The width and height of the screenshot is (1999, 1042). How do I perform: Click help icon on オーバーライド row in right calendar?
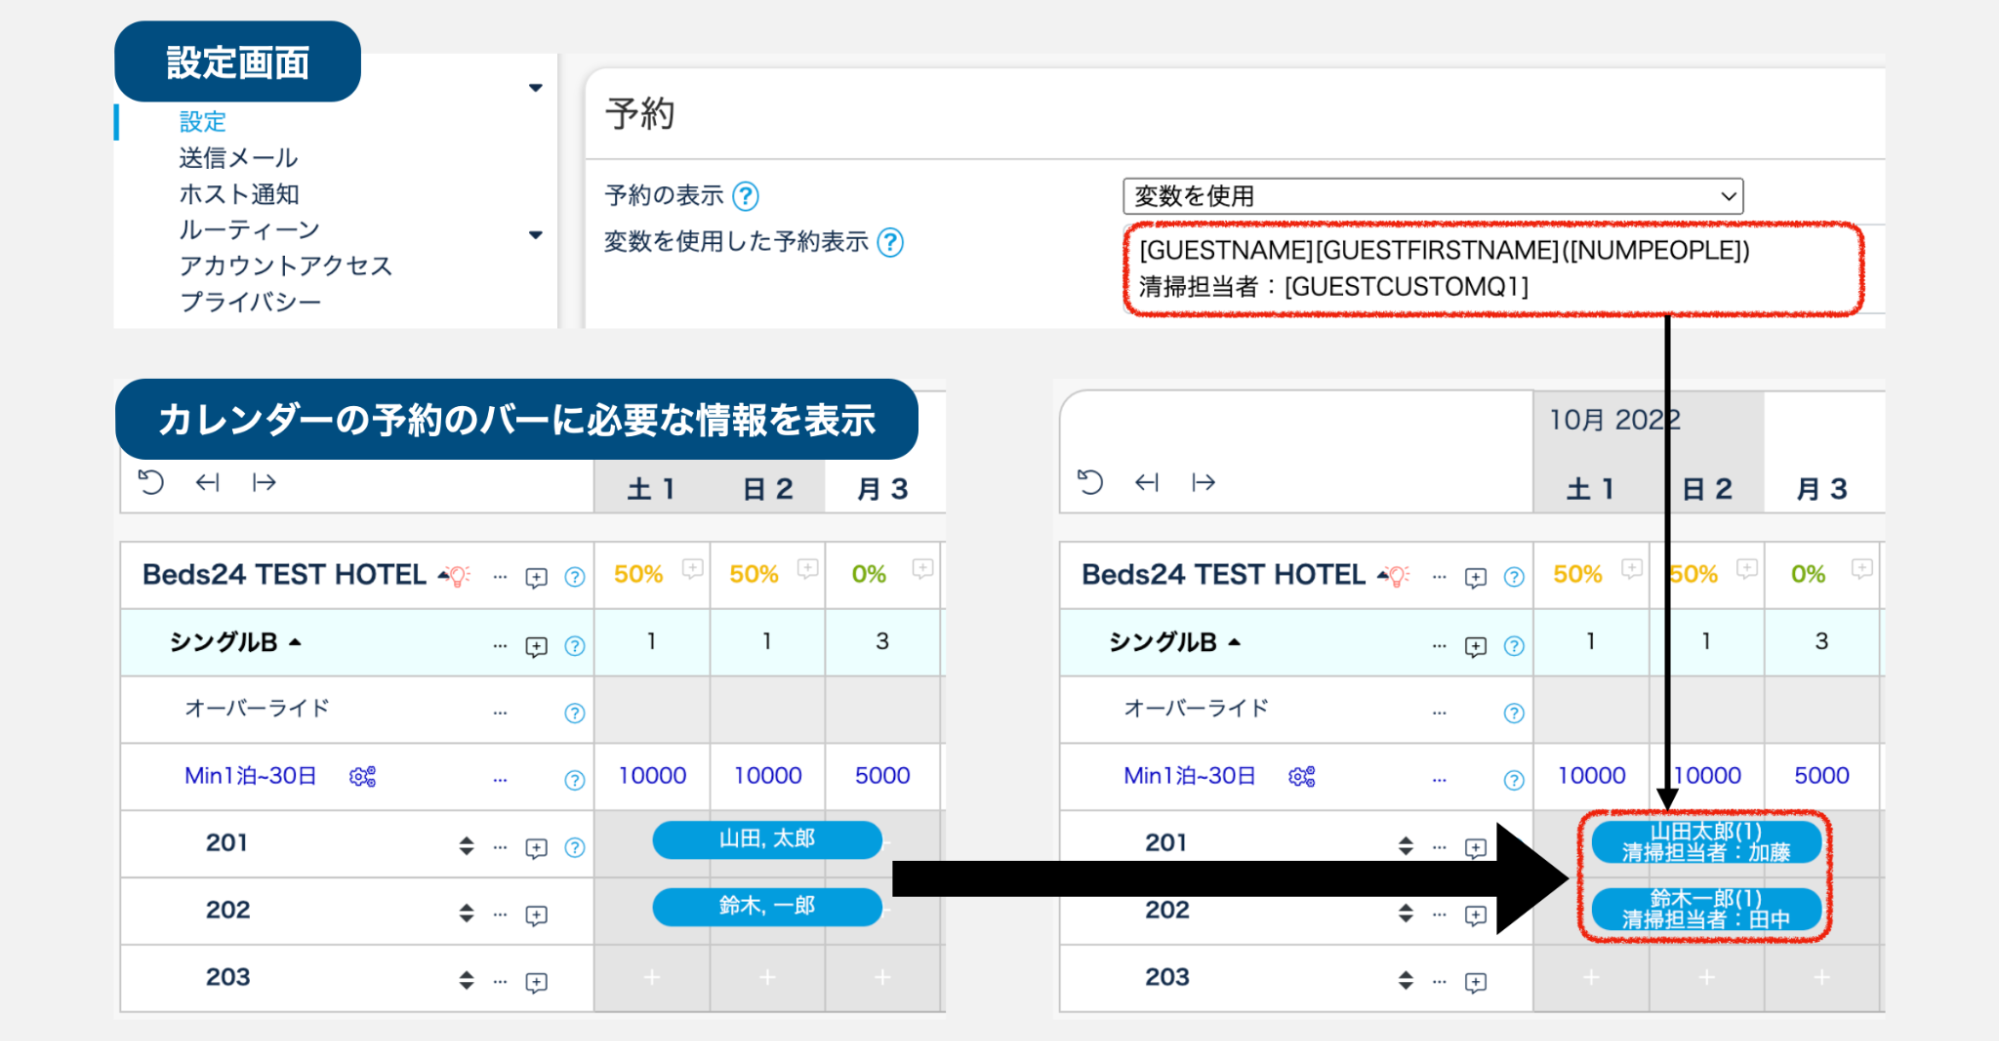1514,713
